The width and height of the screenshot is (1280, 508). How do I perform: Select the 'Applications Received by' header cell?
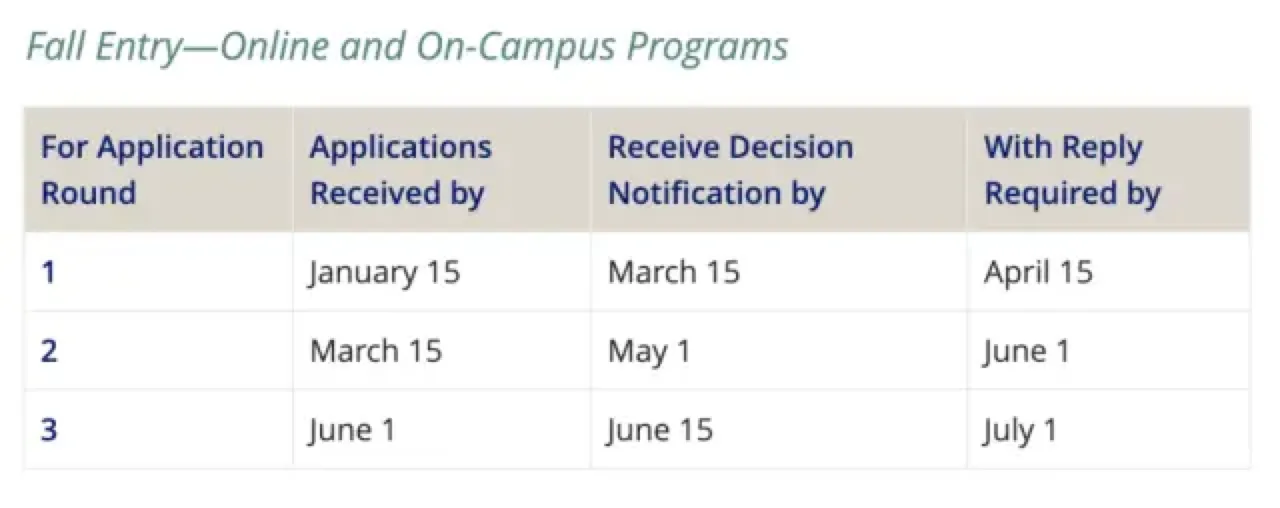point(400,169)
